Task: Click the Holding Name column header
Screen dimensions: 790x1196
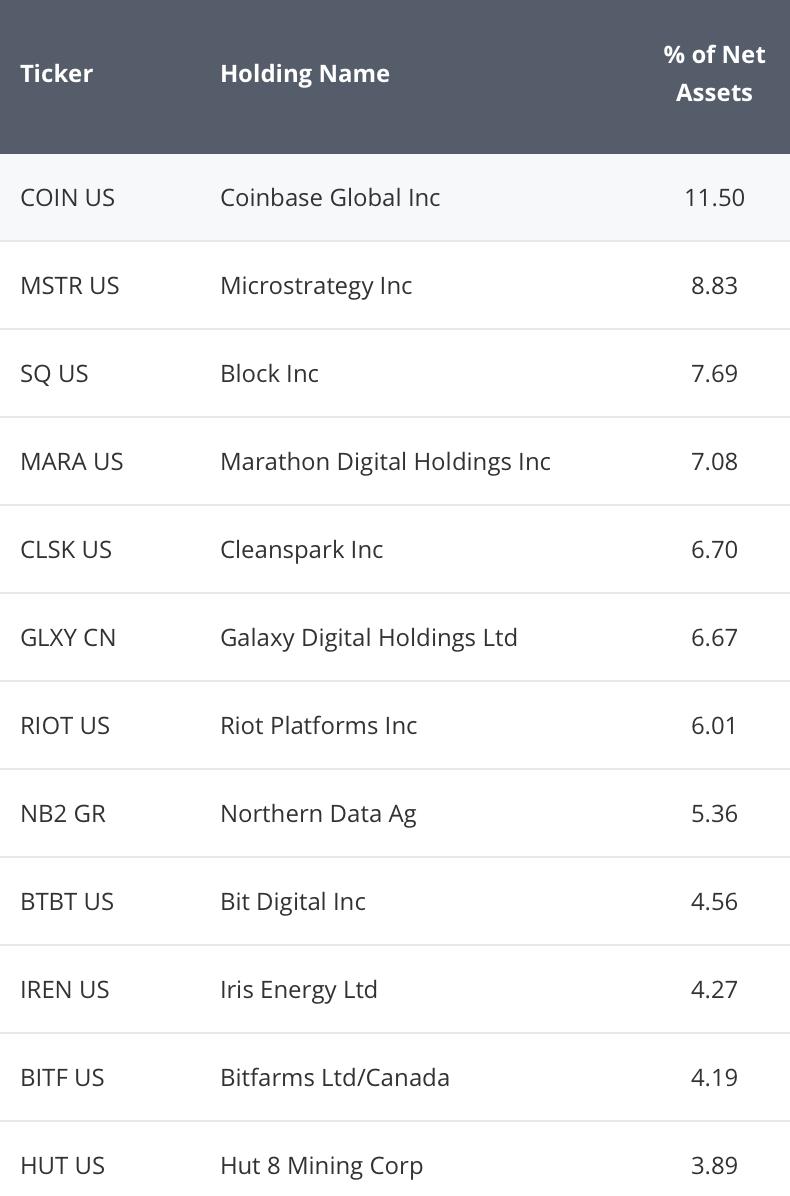Action: pos(305,73)
